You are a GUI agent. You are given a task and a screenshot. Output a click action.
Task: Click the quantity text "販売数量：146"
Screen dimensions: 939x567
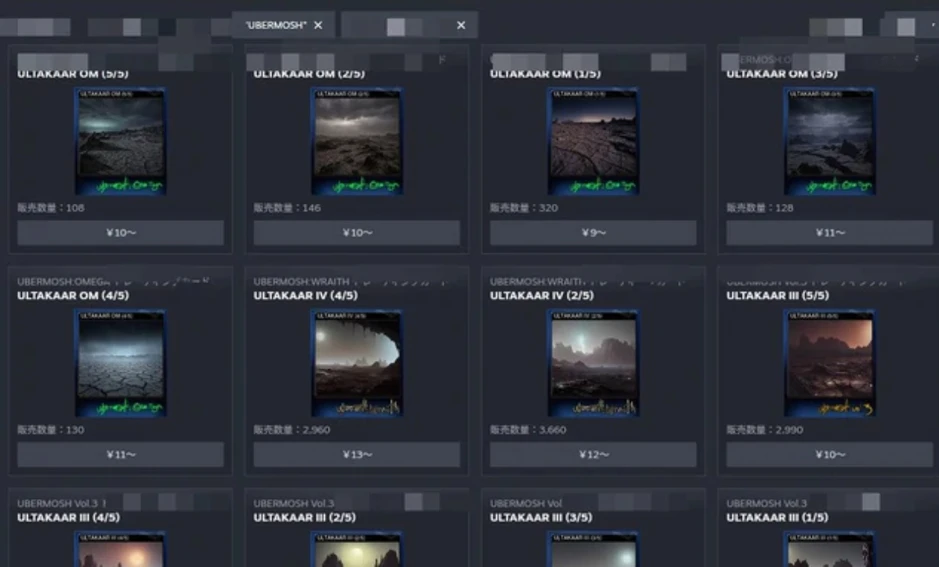(x=287, y=208)
